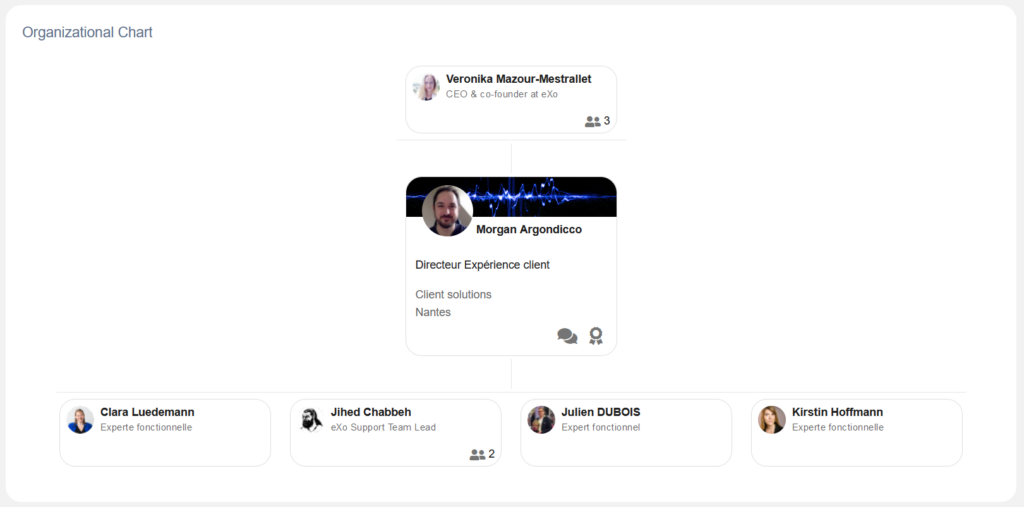Click Jihed Chabbeh's team members count icon
The image size is (1024, 507).
(x=477, y=455)
